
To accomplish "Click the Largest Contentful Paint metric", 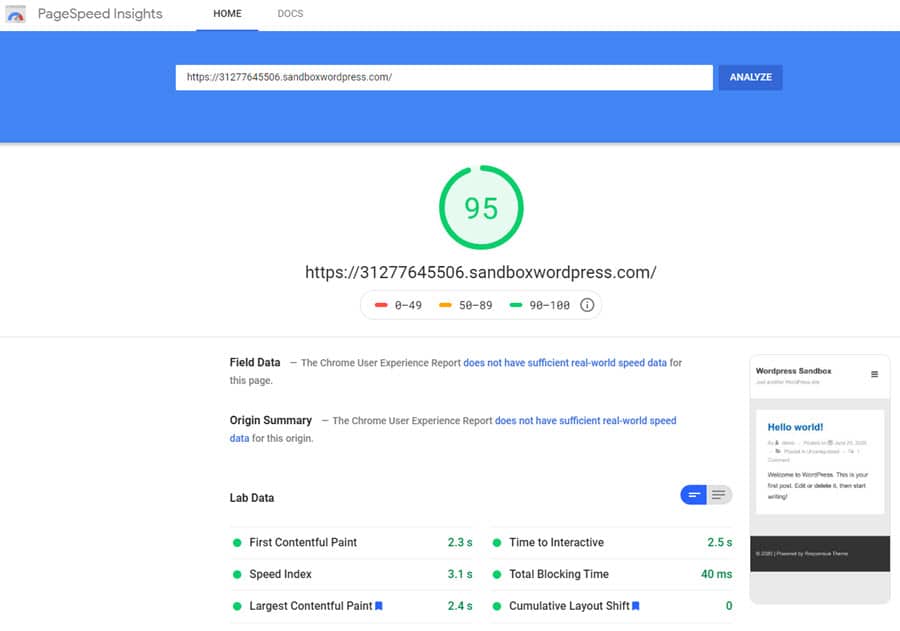I will coord(352,606).
